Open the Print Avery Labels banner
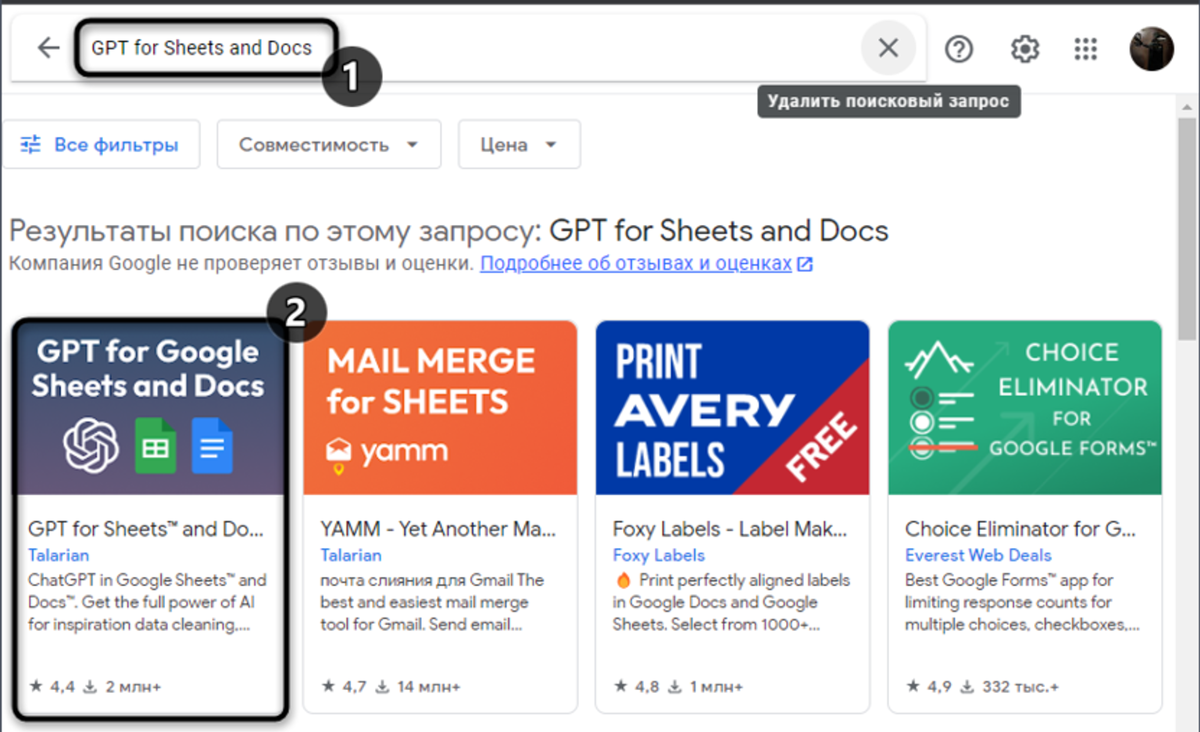This screenshot has height=732, width=1200. tap(732, 408)
